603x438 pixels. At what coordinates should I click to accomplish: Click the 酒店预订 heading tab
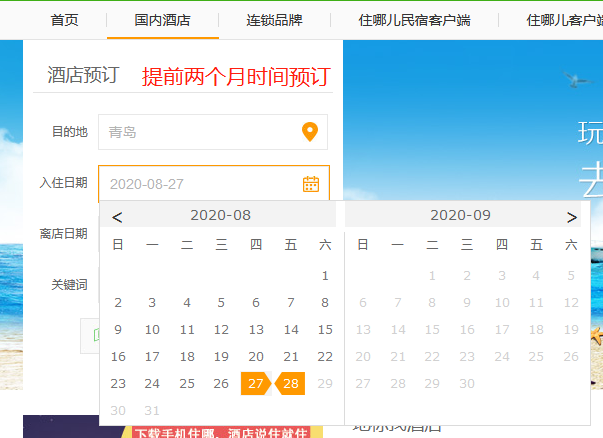tap(83, 75)
